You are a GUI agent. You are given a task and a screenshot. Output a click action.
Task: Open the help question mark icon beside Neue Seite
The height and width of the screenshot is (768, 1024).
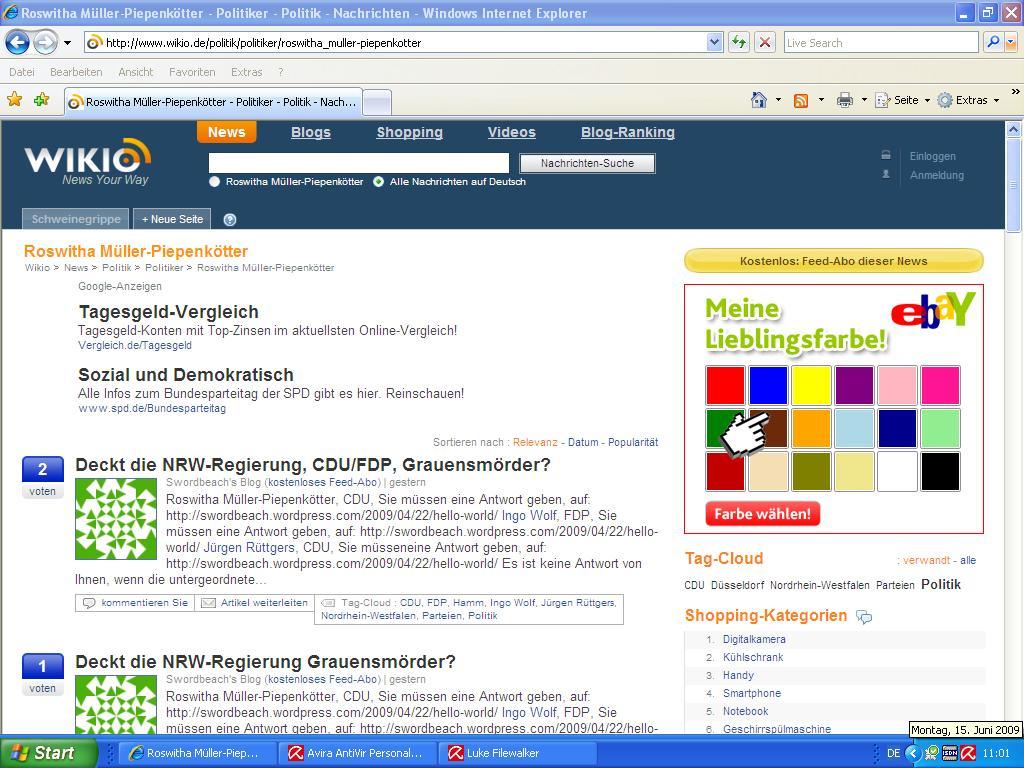[x=230, y=219]
